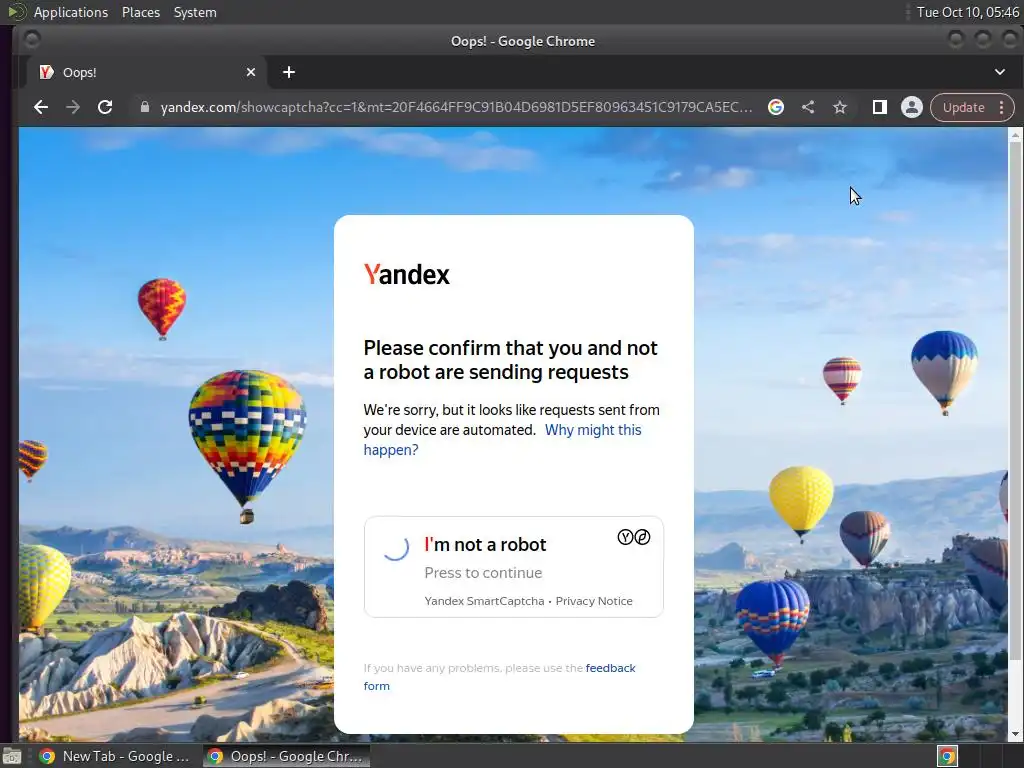Click the scrollbar up arrow
The image size is (1024, 768).
(1015, 135)
